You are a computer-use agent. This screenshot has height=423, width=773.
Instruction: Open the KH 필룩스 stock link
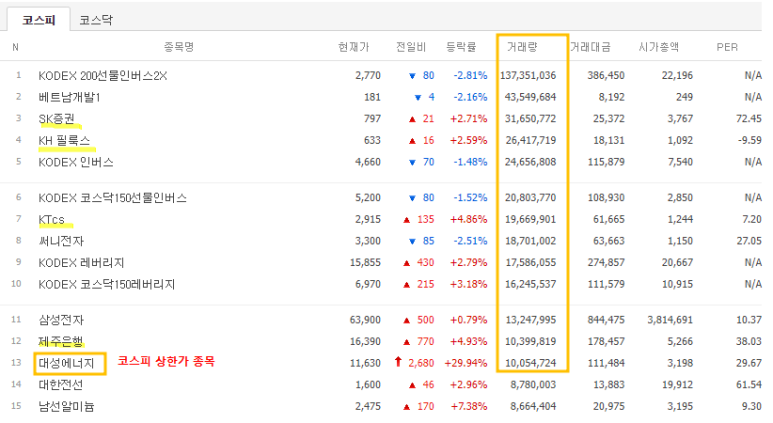pyautogui.click(x=65, y=141)
